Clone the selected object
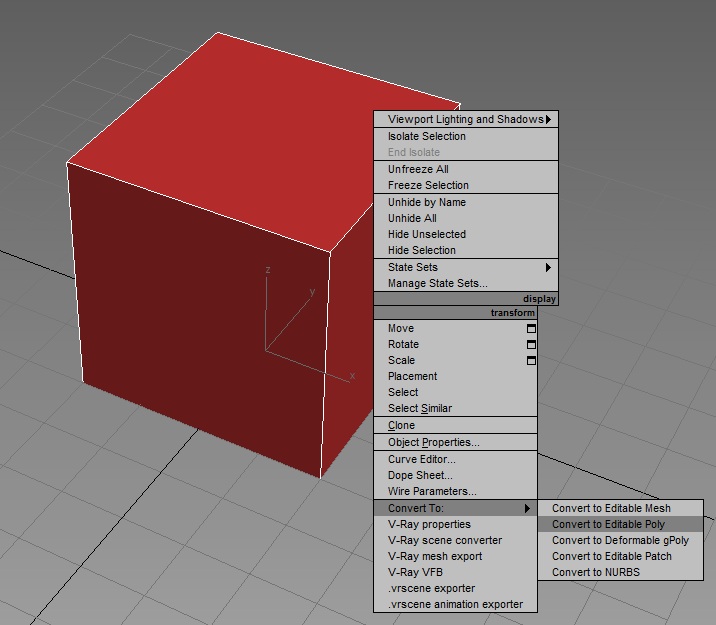This screenshot has height=625, width=716. point(455,425)
